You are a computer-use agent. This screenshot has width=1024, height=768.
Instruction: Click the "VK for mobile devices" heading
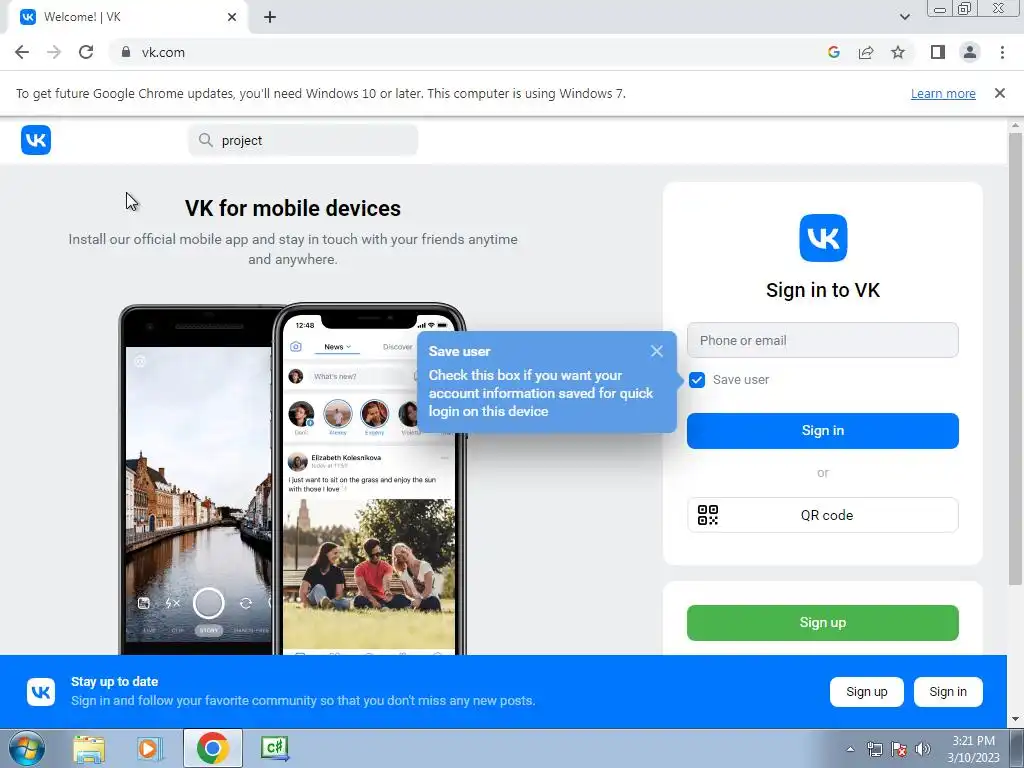click(x=293, y=208)
